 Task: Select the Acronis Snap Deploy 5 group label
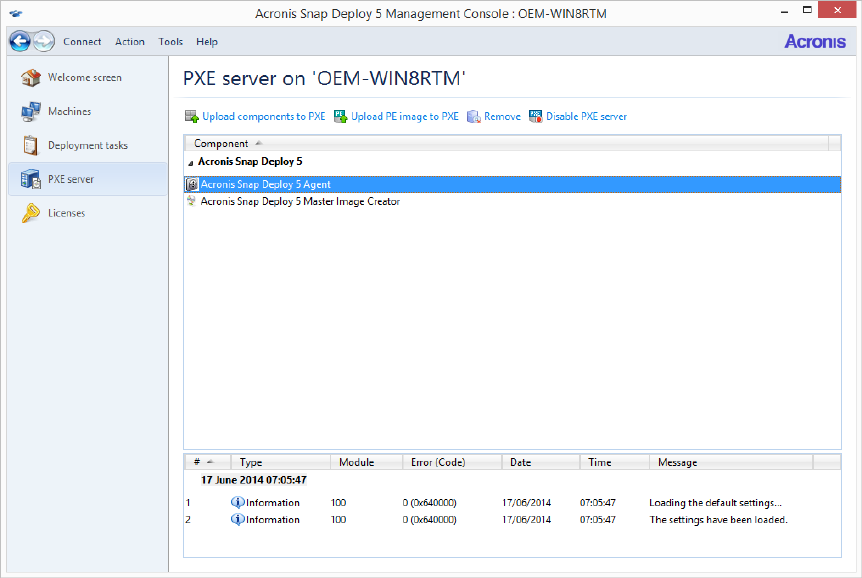pos(250,162)
